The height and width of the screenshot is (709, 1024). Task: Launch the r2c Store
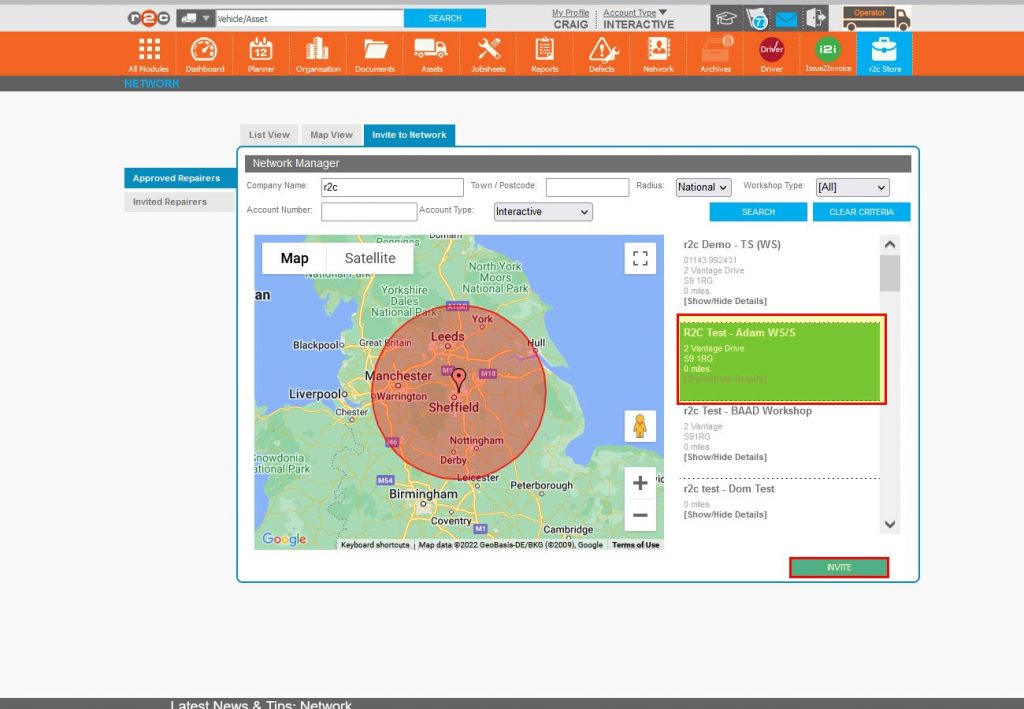885,54
